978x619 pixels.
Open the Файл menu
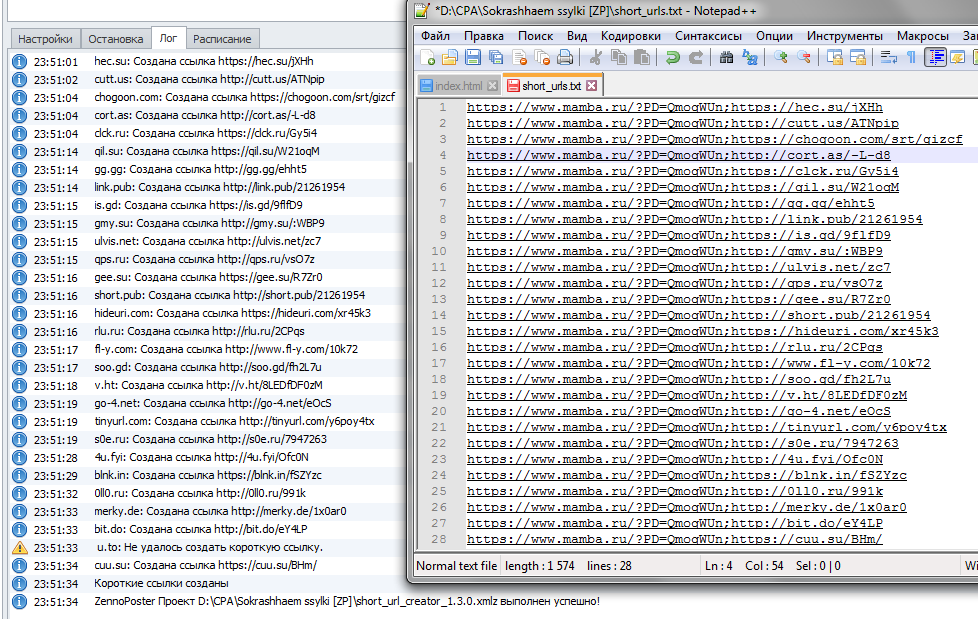435,36
